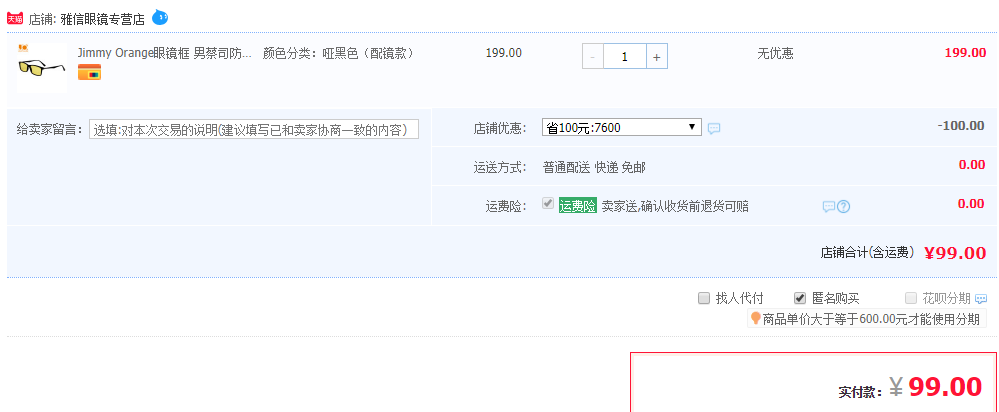Toggle the 花呗分期 checkbox
999x412 pixels.
(x=911, y=298)
